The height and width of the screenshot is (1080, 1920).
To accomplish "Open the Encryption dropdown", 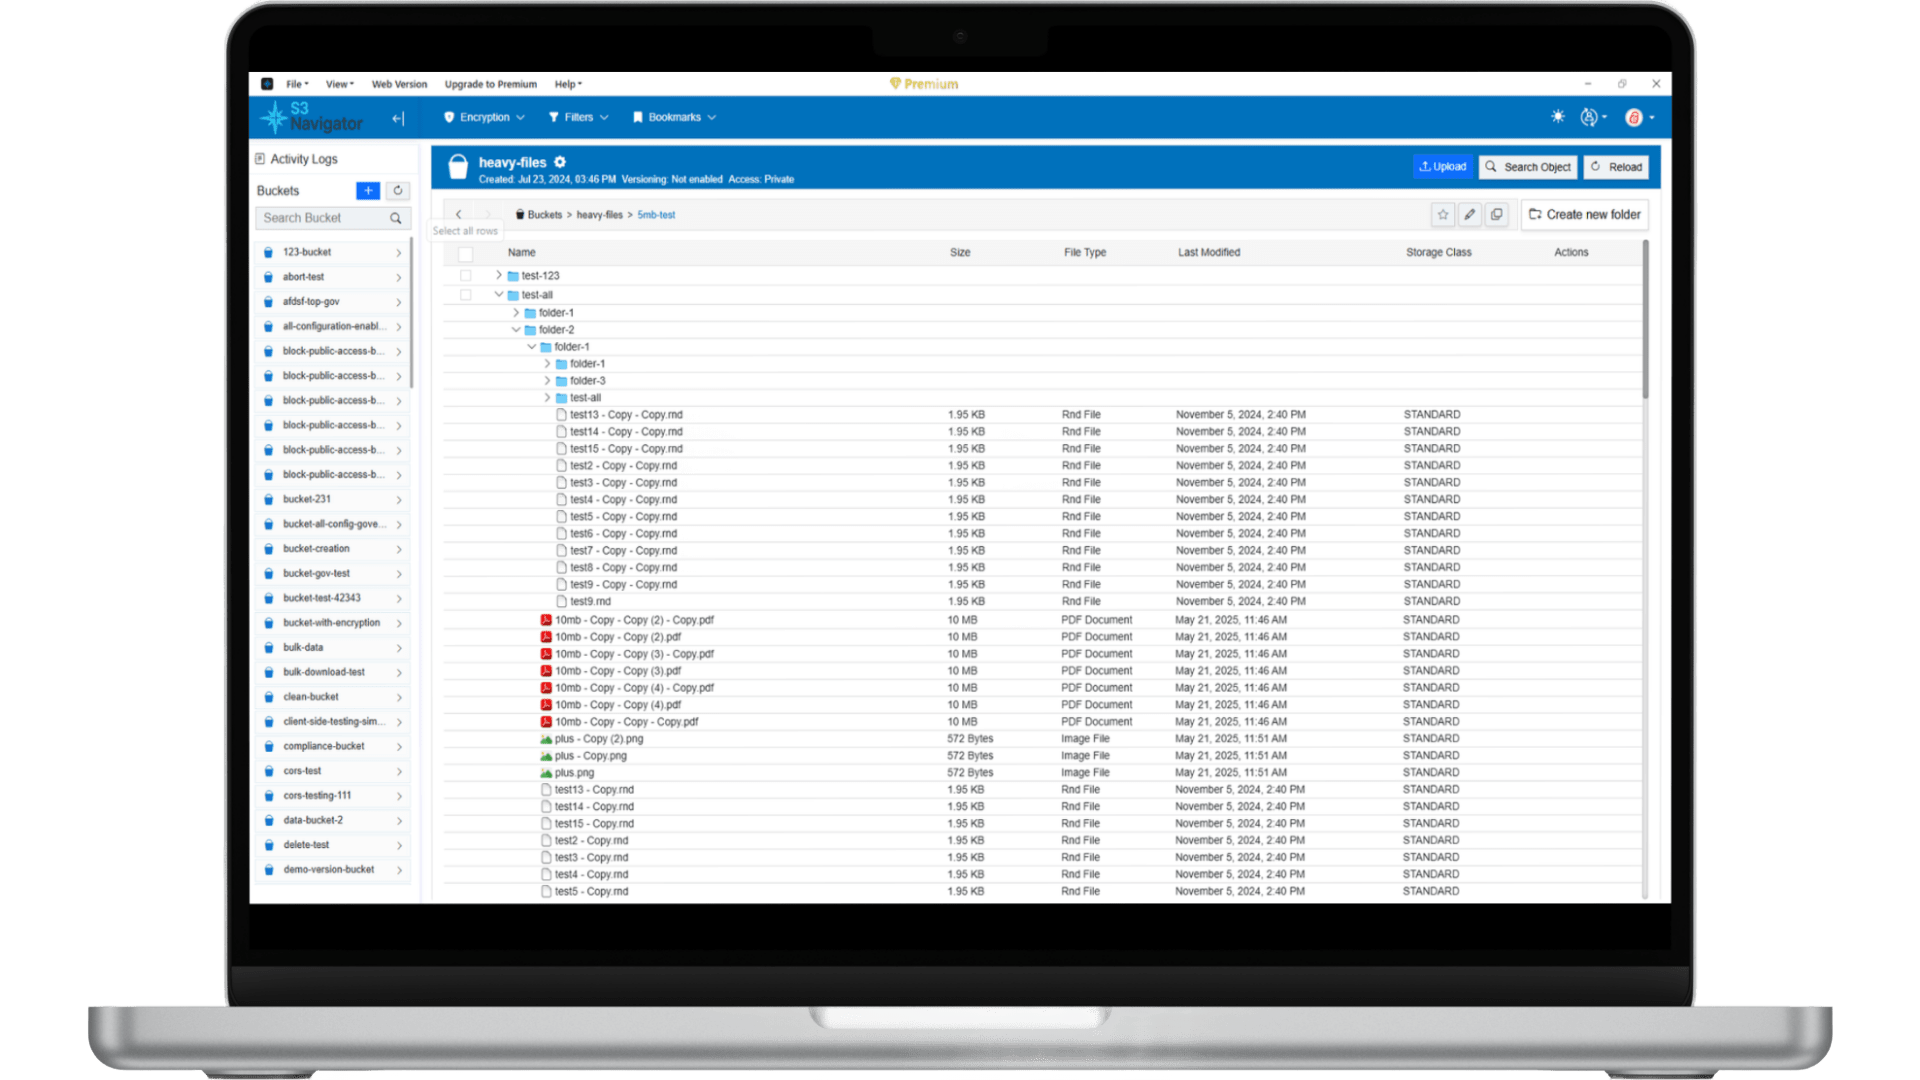I will pyautogui.click(x=484, y=117).
